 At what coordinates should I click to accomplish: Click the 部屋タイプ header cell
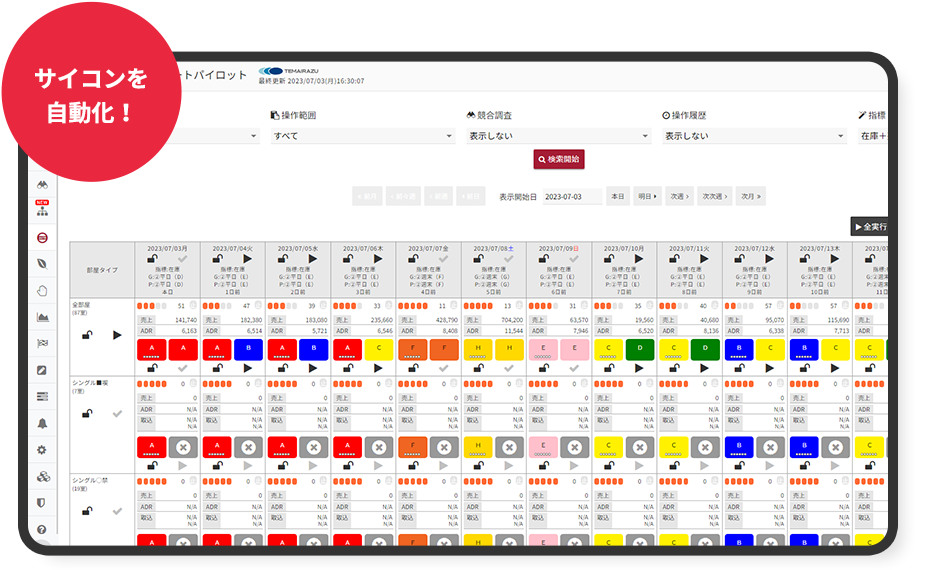coord(102,270)
